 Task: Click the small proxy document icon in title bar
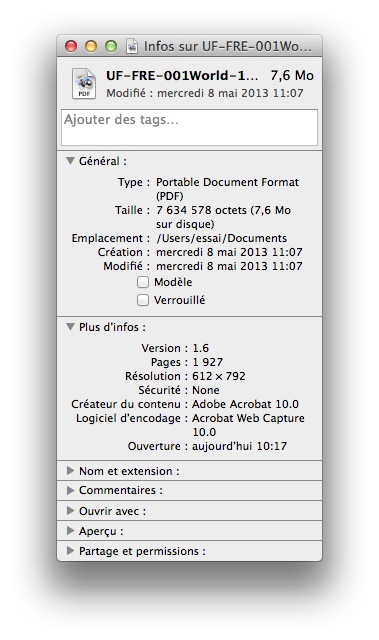[x=132, y=46]
